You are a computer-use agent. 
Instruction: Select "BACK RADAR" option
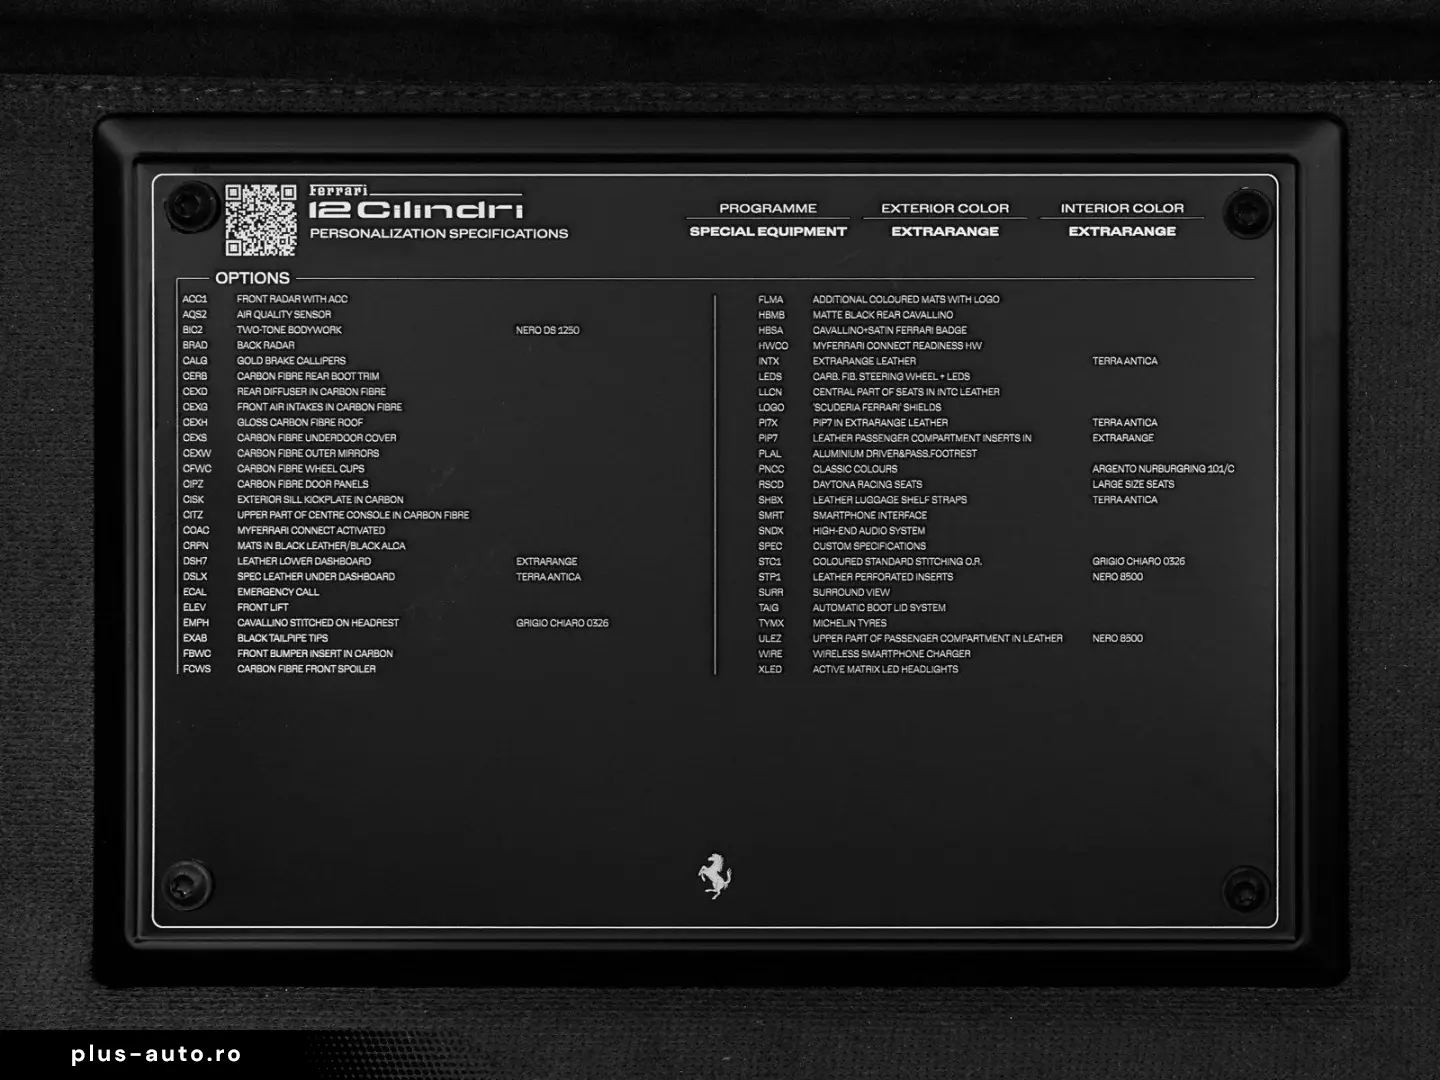point(266,345)
